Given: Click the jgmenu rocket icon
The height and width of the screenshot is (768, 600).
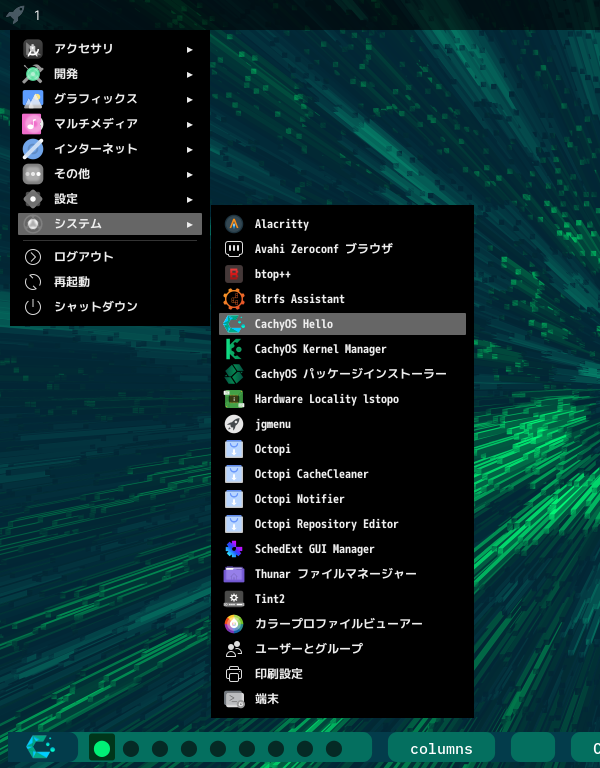Looking at the screenshot, I should click(x=234, y=424).
